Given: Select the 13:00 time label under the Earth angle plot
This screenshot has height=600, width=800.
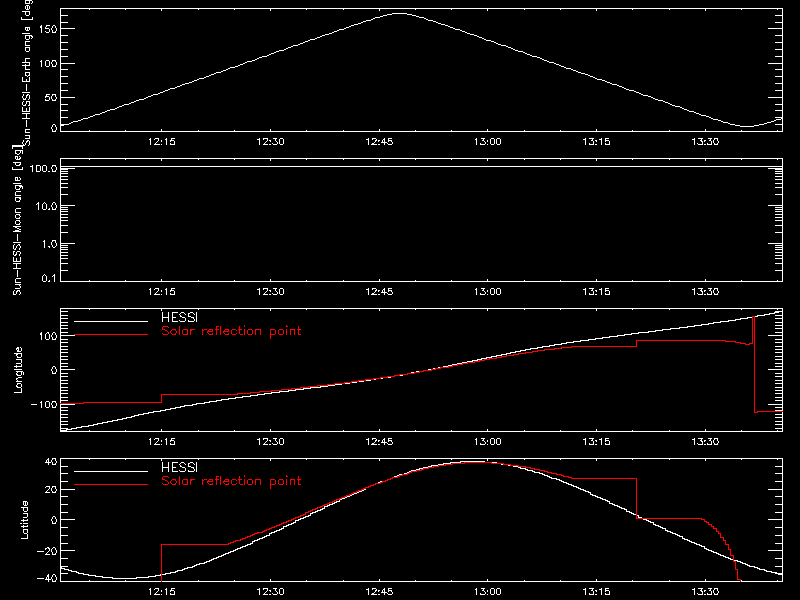Looking at the screenshot, I should click(x=488, y=141).
